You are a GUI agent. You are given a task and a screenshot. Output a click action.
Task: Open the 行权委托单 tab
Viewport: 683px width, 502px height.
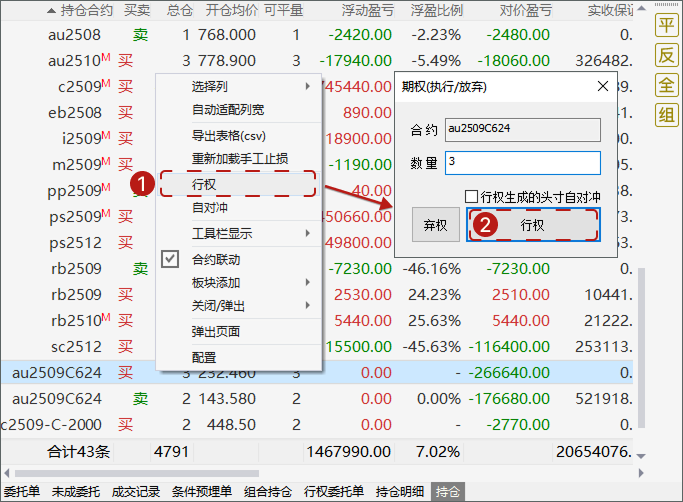pyautogui.click(x=335, y=492)
